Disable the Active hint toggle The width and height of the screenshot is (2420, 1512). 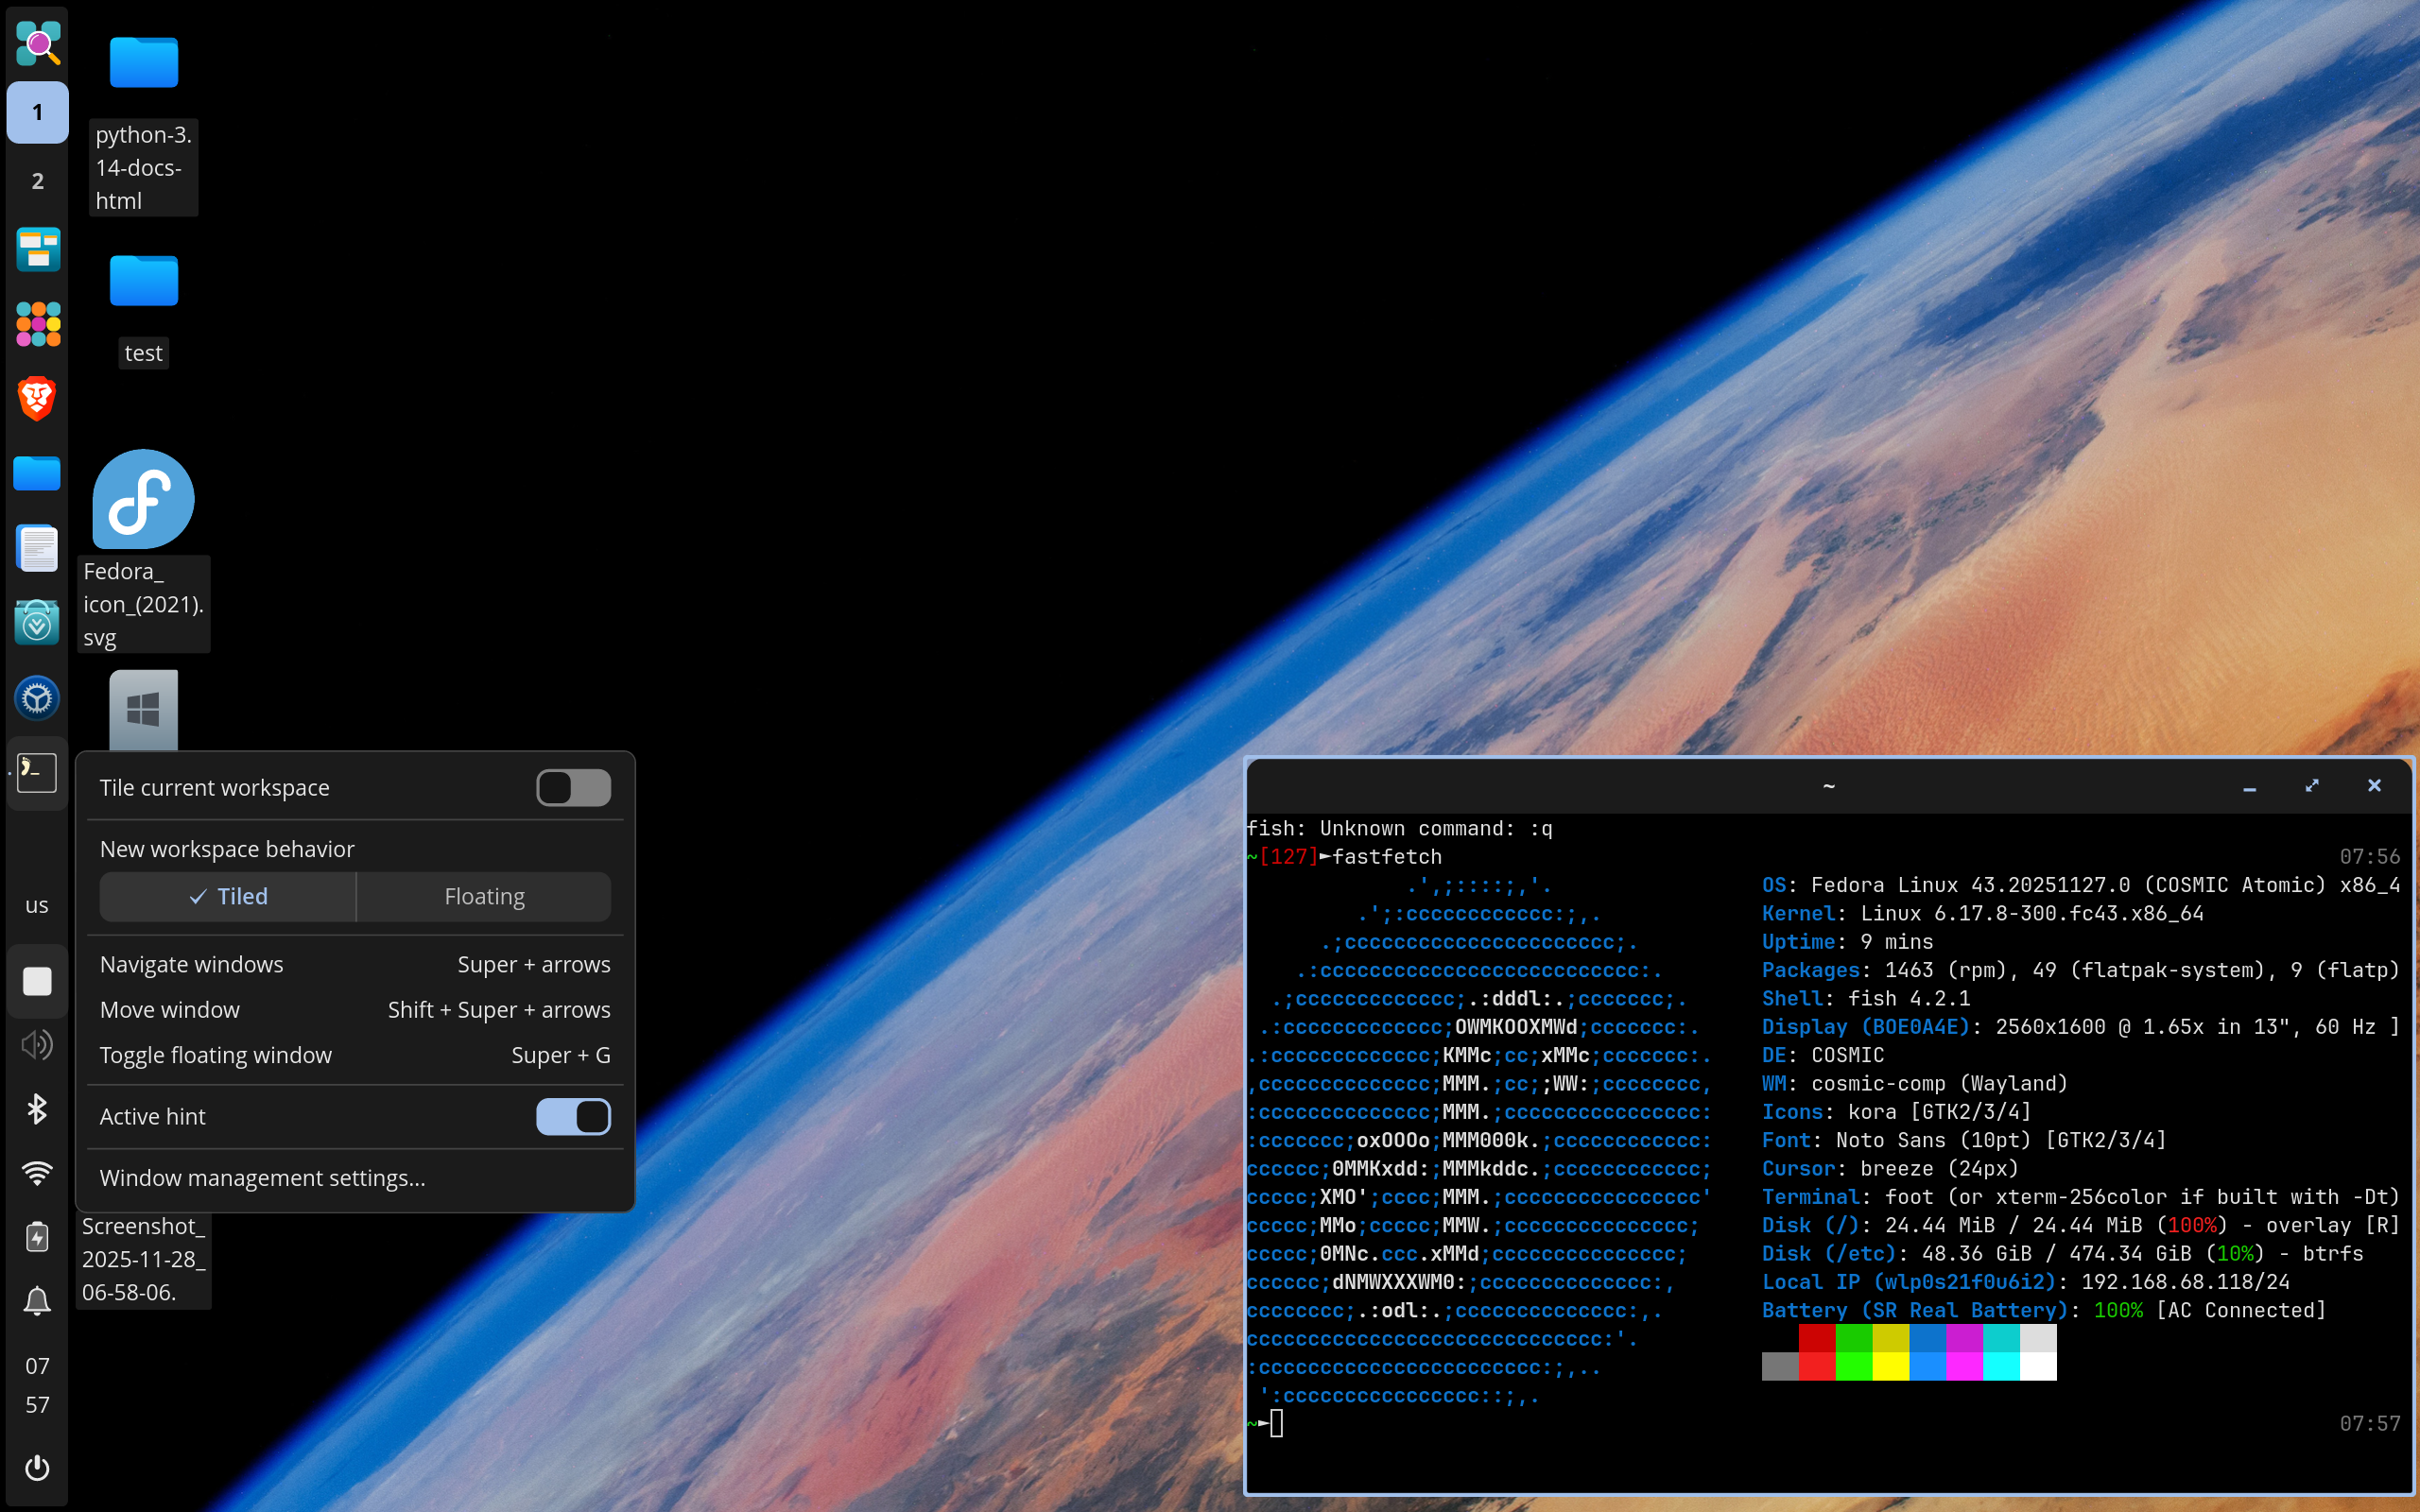pyautogui.click(x=573, y=1116)
